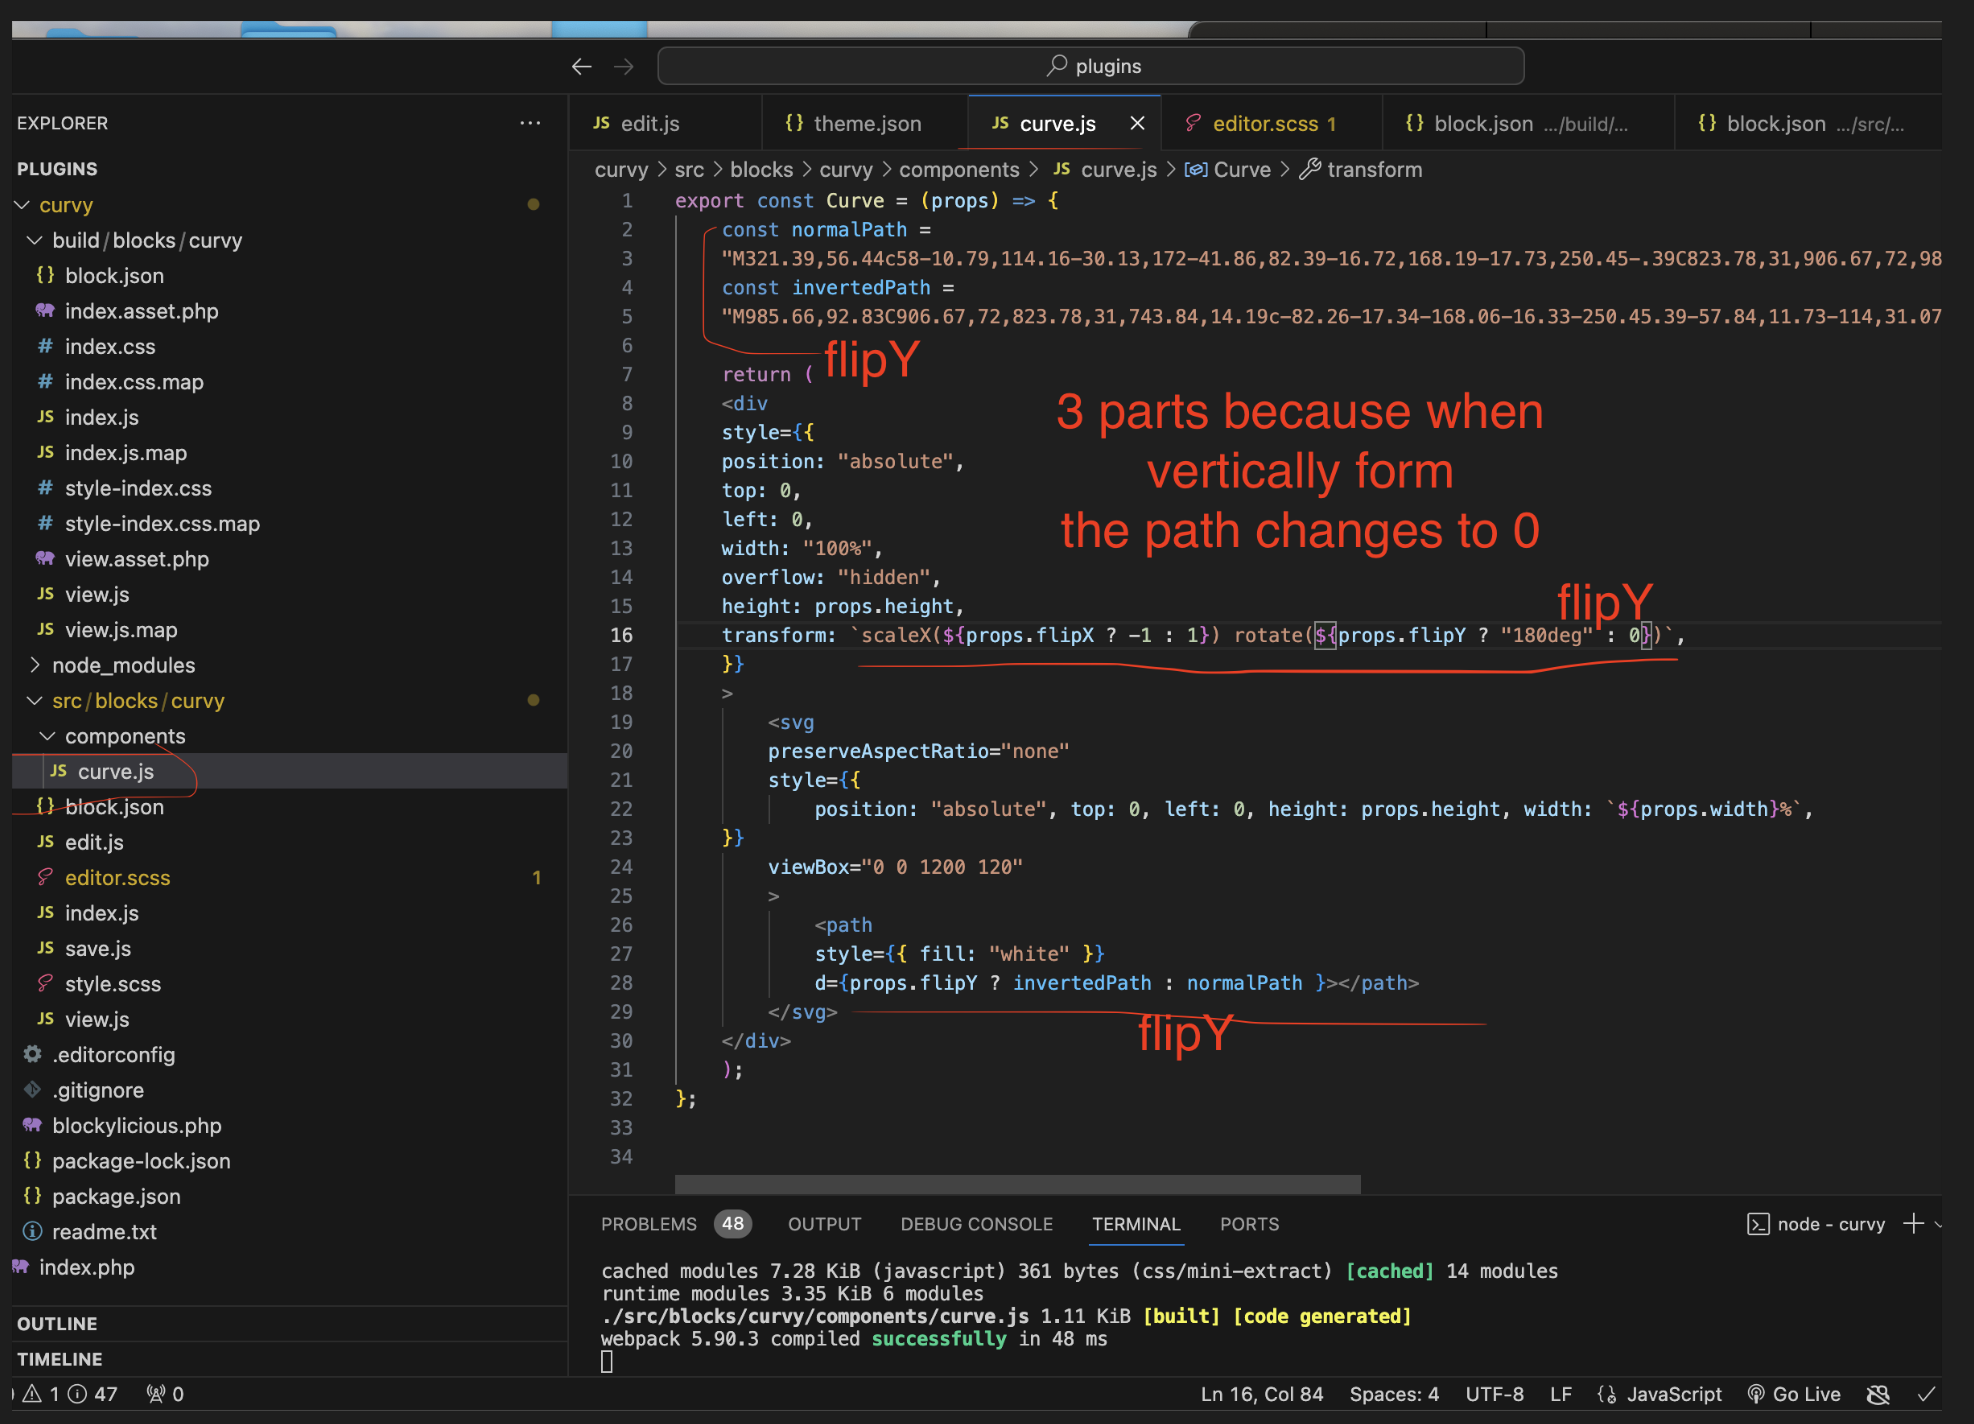The height and width of the screenshot is (1424, 1974).
Task: Click the horizontal editor scrollbar
Action: tap(1017, 1185)
